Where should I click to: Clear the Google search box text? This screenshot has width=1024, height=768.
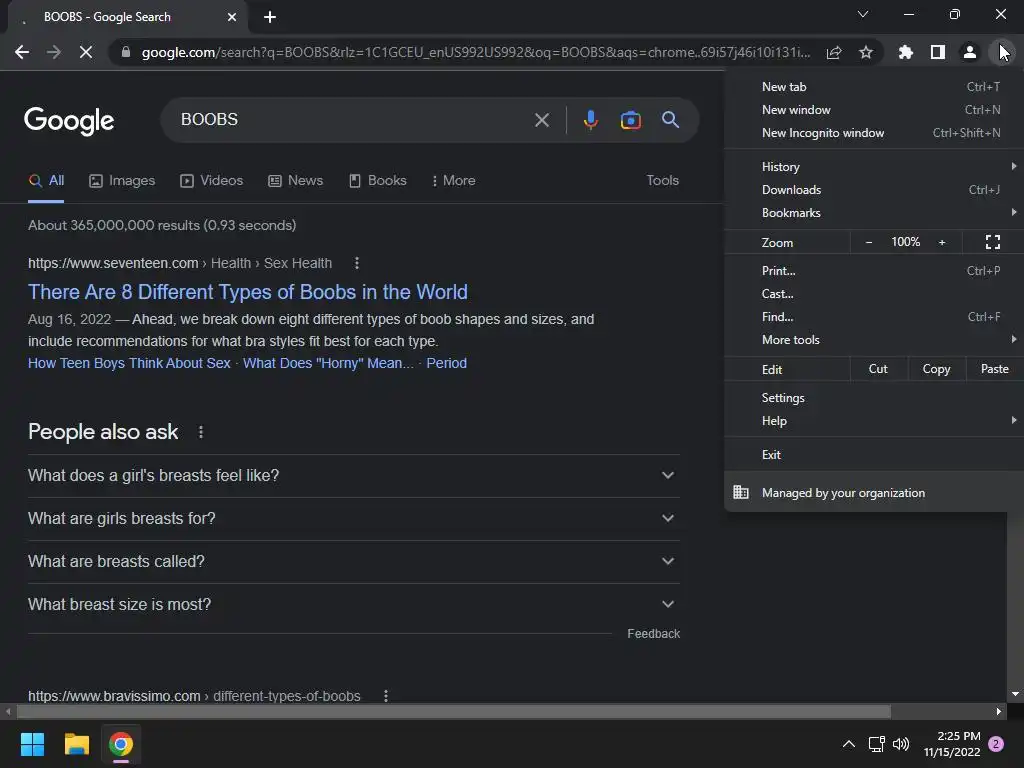tap(541, 120)
